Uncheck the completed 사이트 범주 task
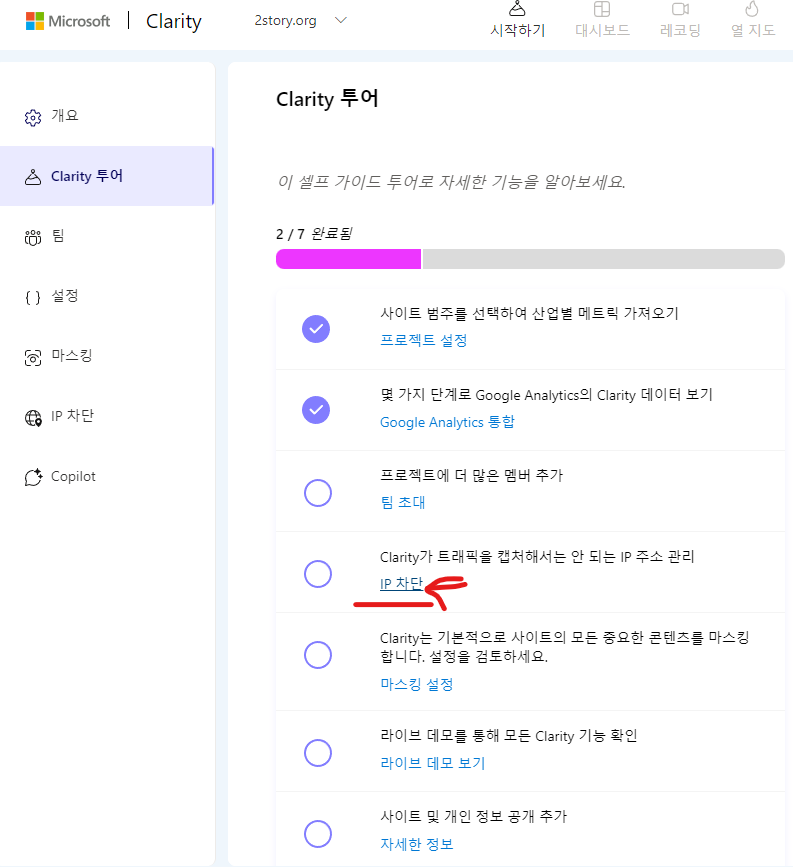793x867 pixels. click(x=317, y=327)
